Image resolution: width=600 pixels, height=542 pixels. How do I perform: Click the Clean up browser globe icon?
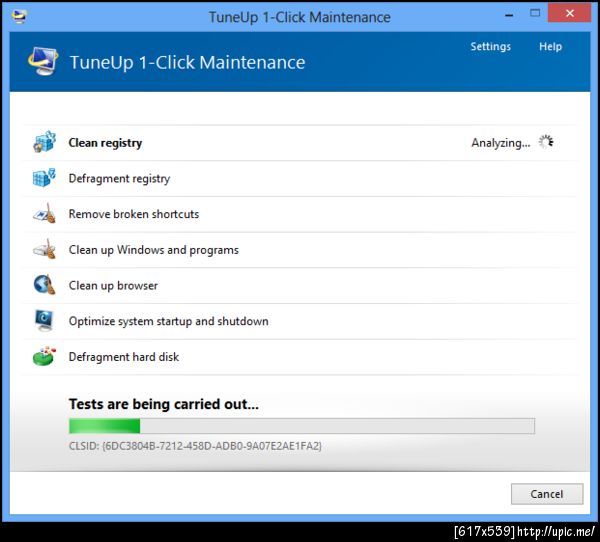pos(44,285)
